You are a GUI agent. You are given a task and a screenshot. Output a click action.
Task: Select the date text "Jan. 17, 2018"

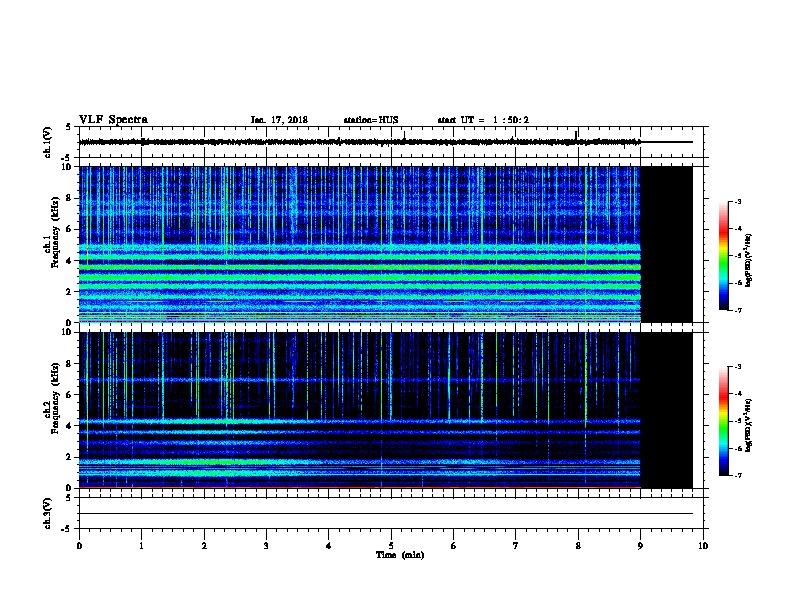(279, 120)
